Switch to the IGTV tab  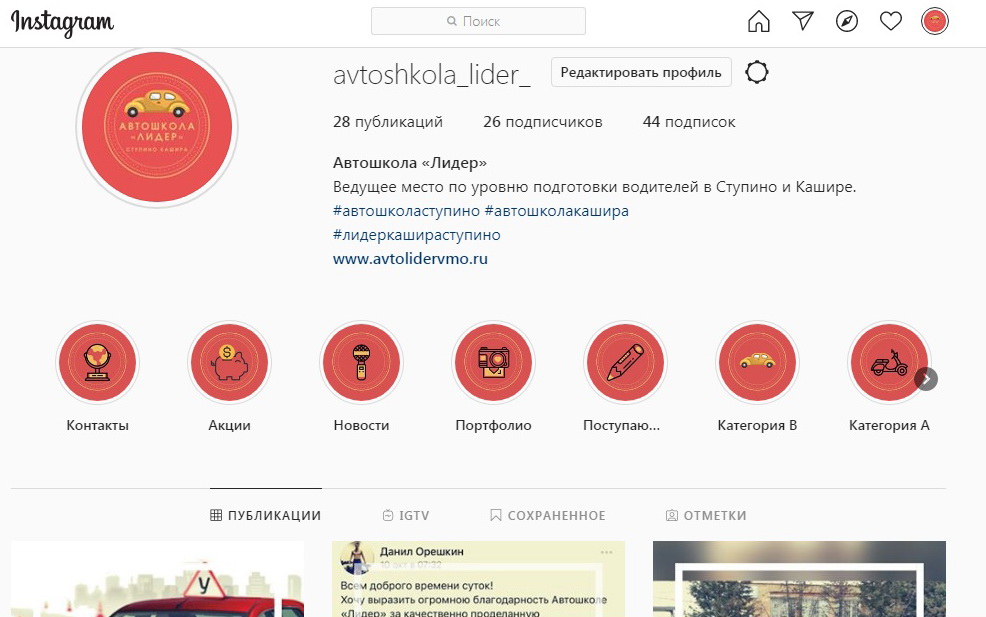click(x=406, y=516)
